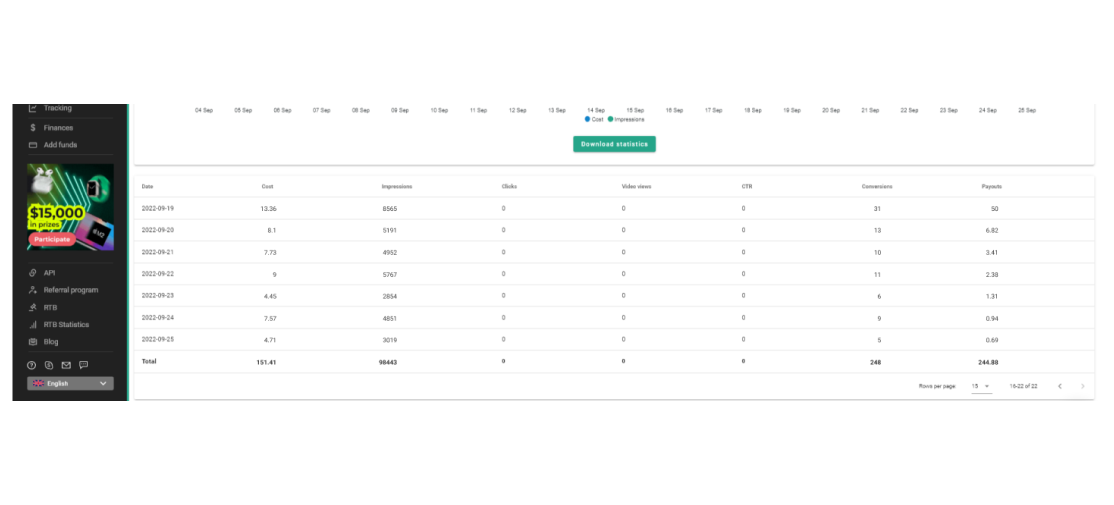Click the total conversions 248
The height and width of the screenshot is (505, 1114).
[x=875, y=362]
